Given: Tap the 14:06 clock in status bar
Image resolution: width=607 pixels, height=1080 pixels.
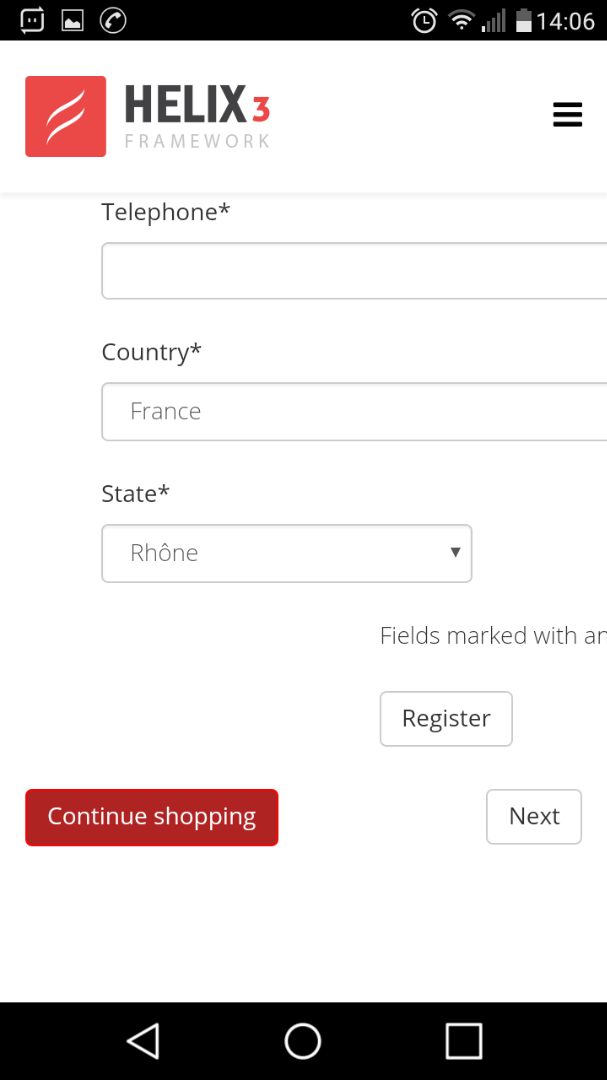Looking at the screenshot, I should (565, 20).
